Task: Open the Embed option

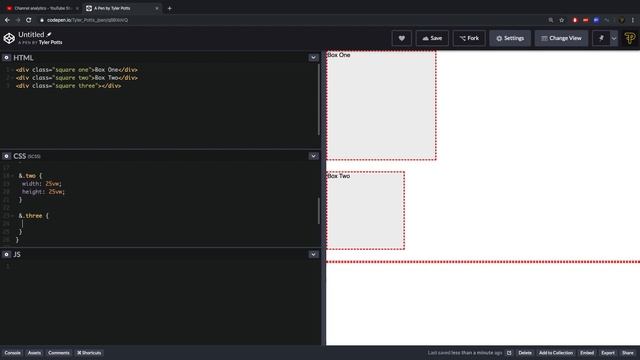Action: point(587,353)
